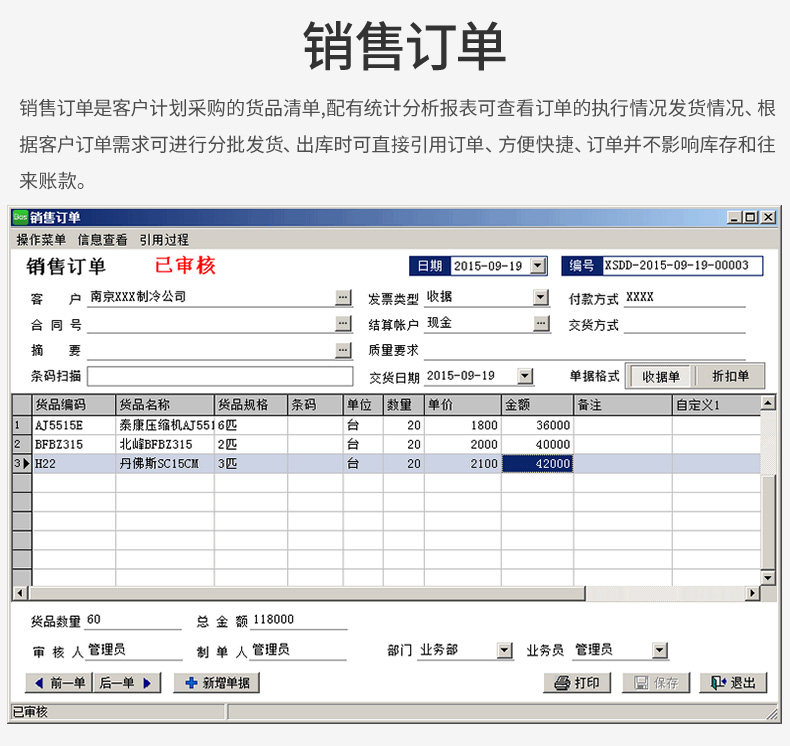790x746 pixels.
Task: Expand the delivery date dropdown
Action: (525, 376)
